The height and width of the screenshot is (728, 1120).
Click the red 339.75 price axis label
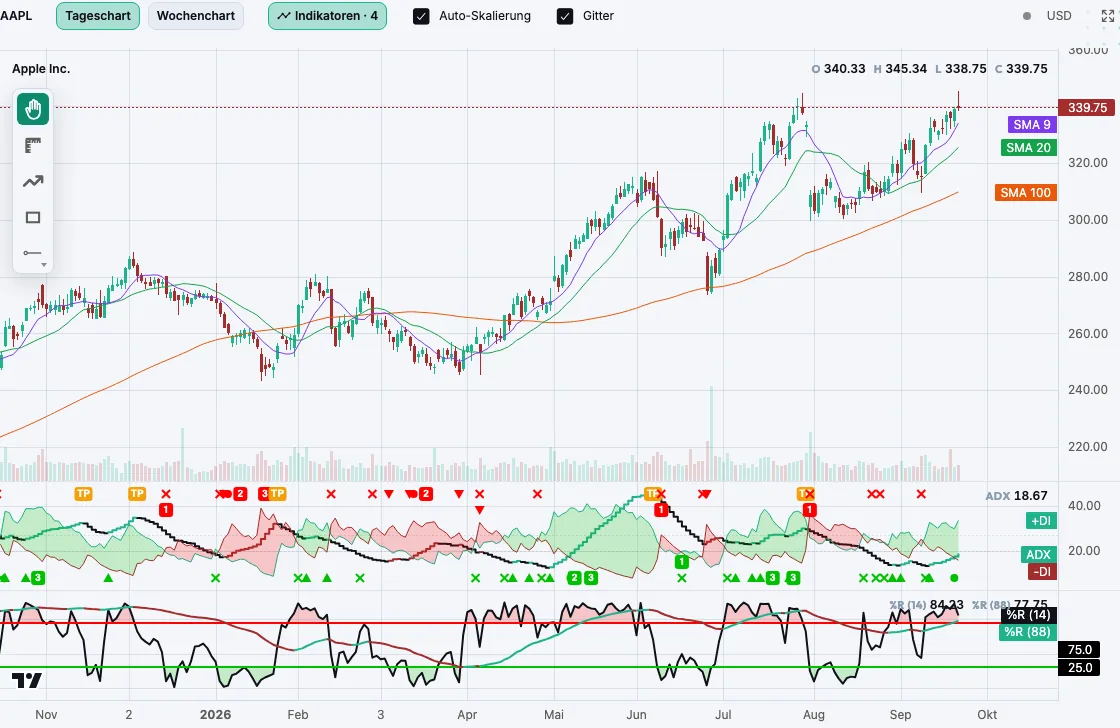[x=1087, y=108]
